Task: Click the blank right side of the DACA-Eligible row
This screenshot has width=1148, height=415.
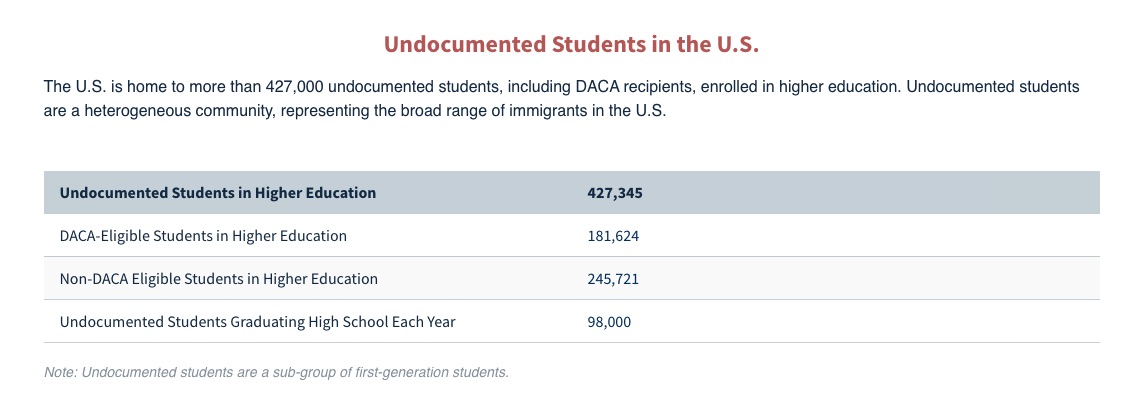Action: tap(871, 236)
